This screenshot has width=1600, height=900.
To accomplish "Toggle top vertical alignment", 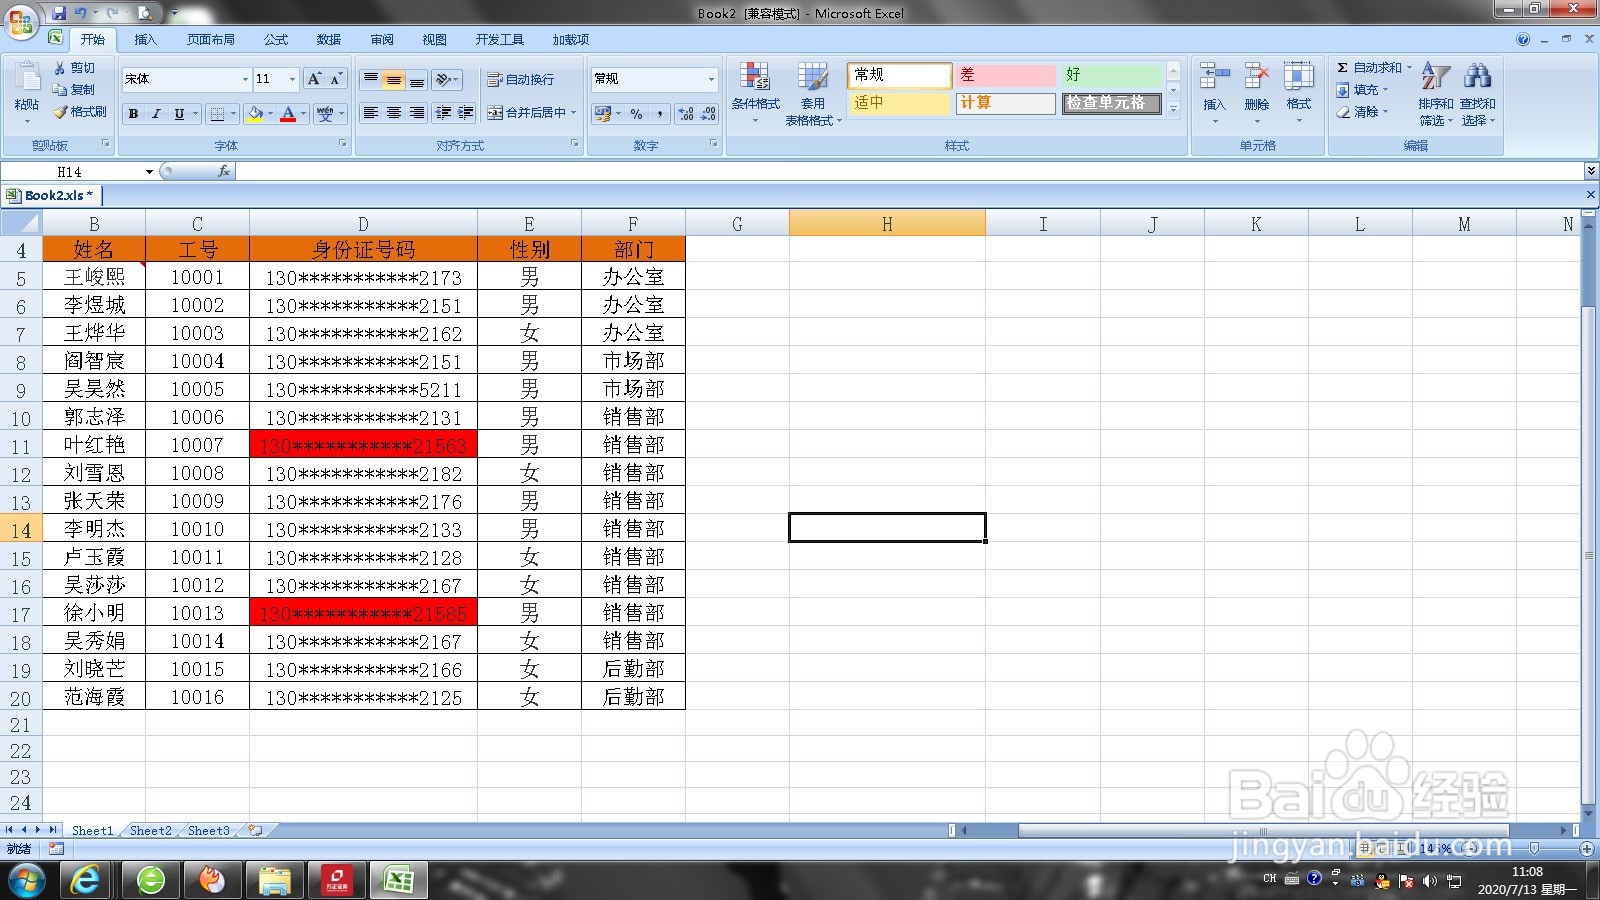I will tap(370, 79).
